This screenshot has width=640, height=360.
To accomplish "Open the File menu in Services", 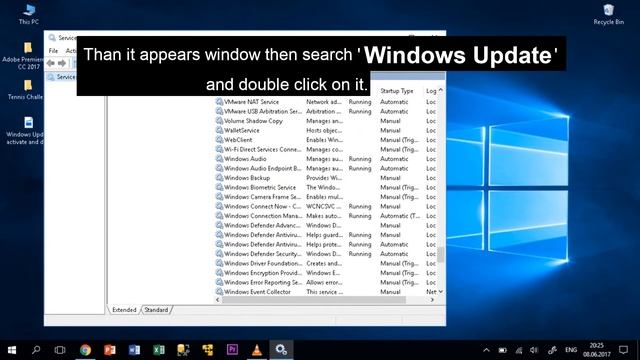I will [53, 51].
